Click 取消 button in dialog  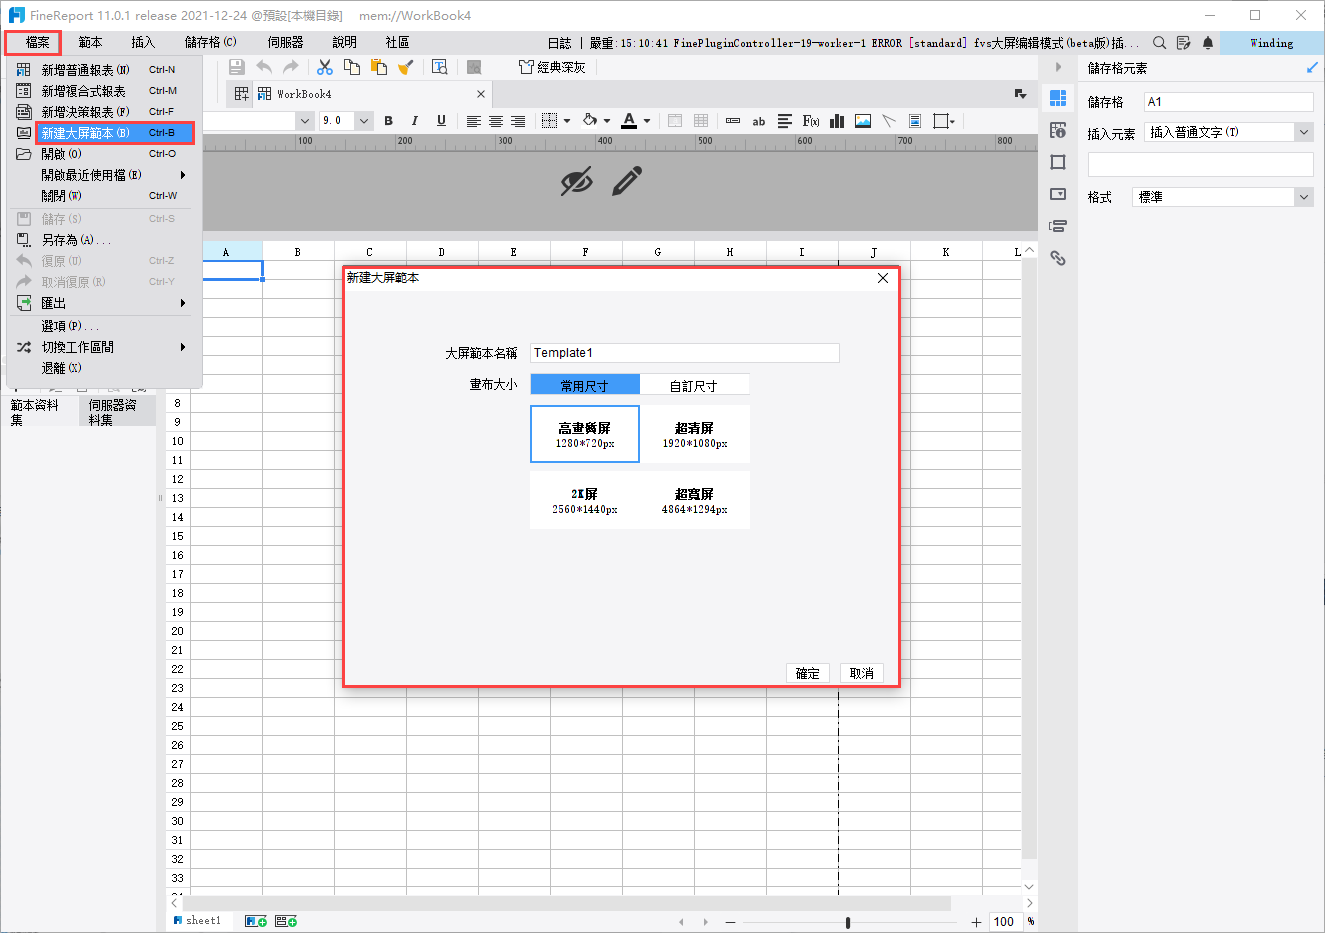pos(862,673)
